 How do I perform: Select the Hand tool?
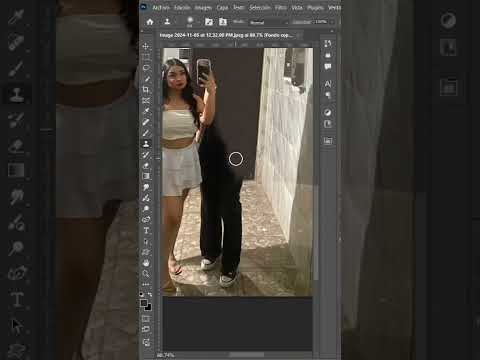pos(146,263)
